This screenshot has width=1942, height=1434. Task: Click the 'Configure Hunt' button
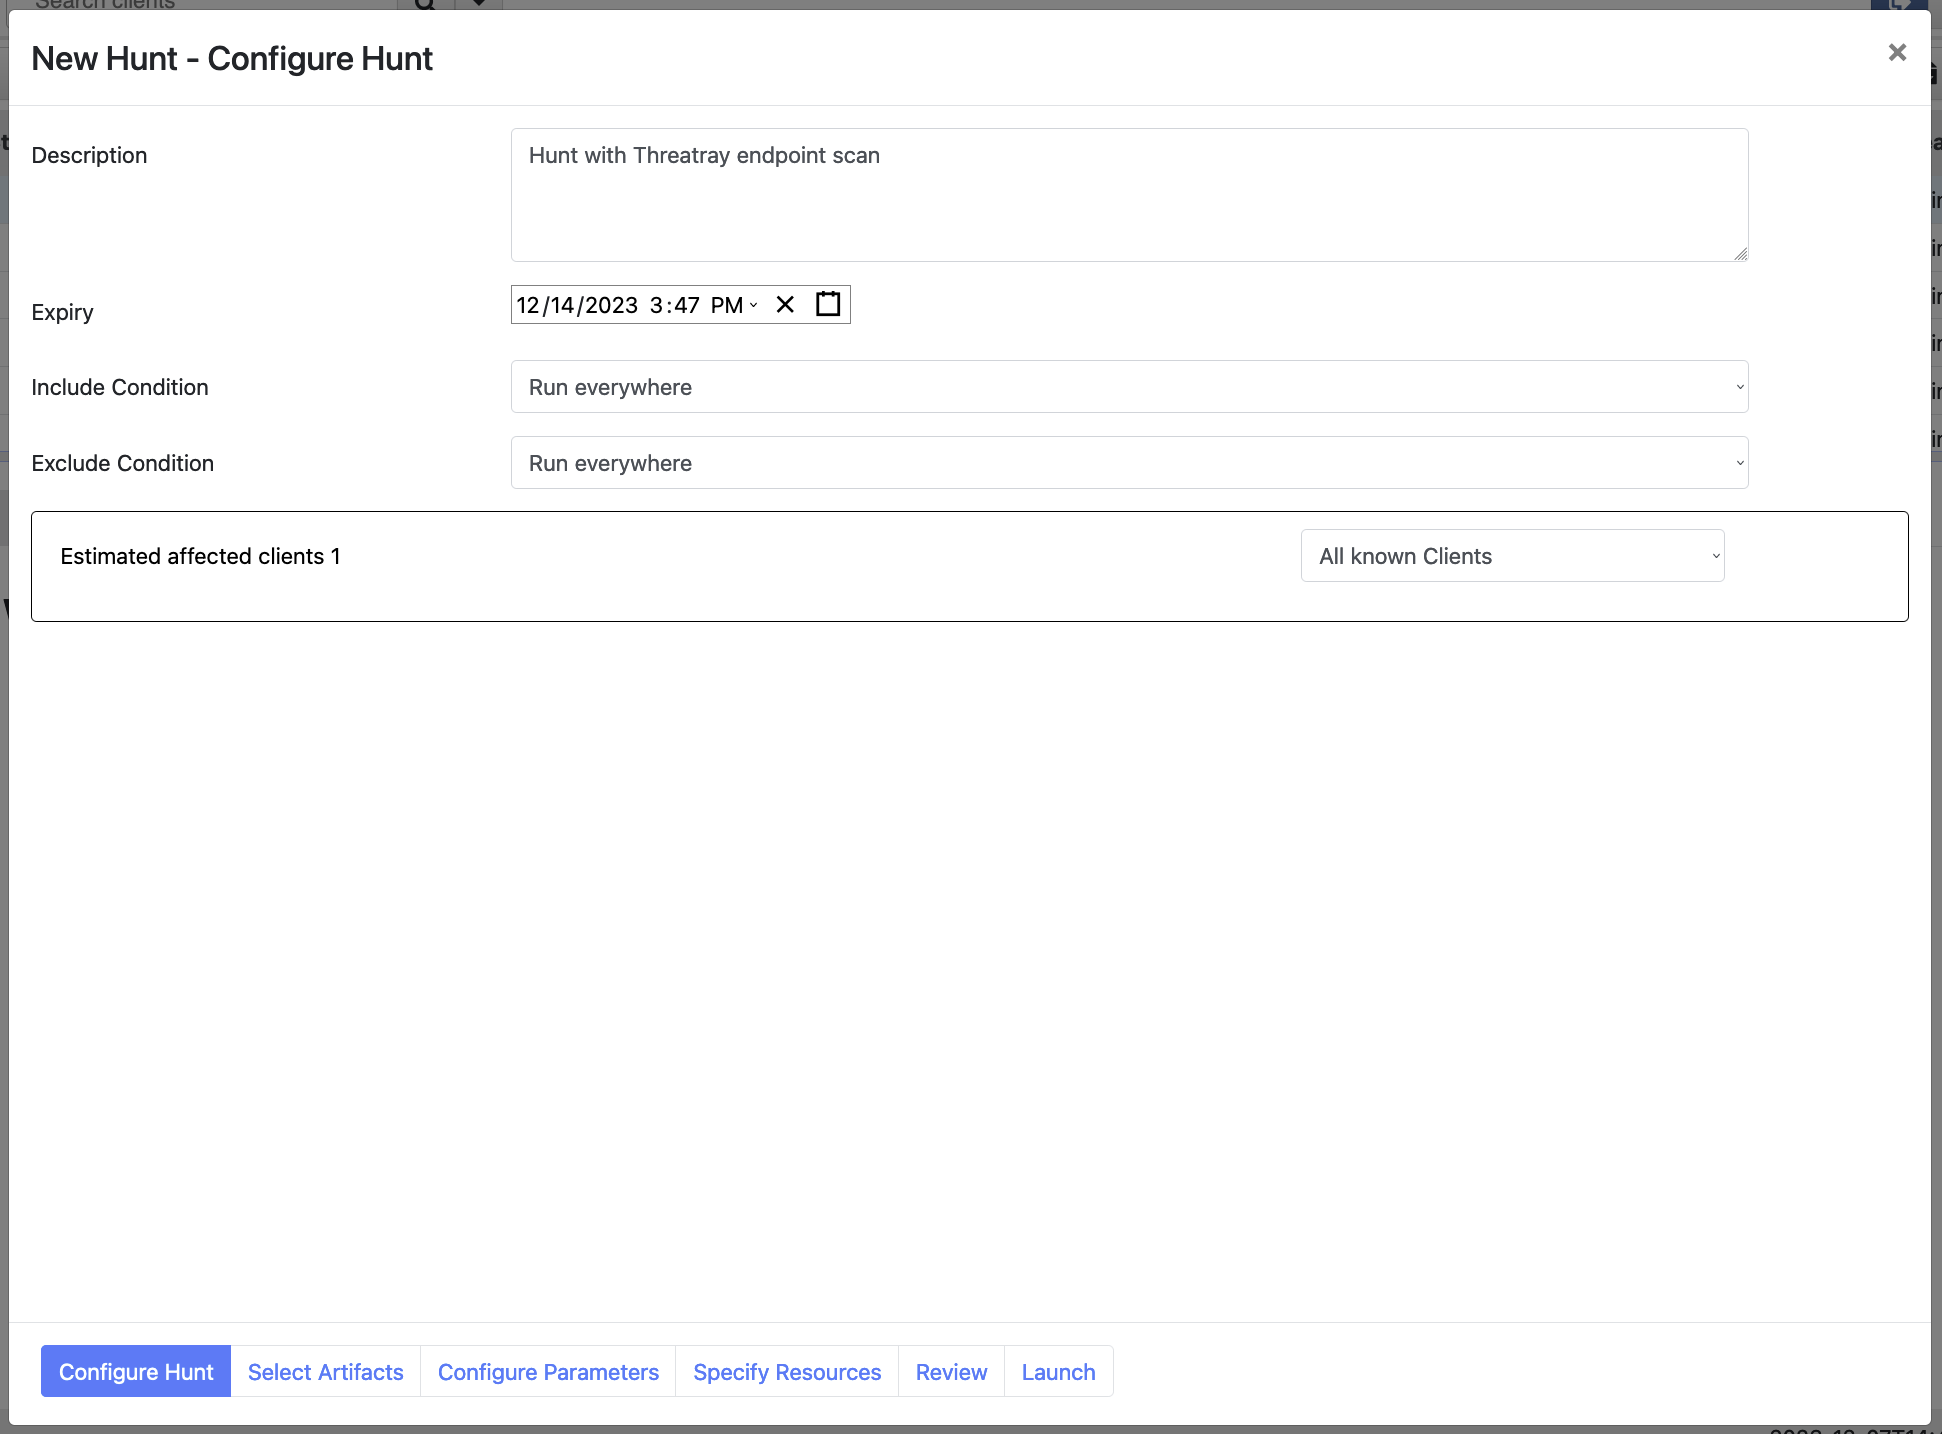coord(136,1371)
